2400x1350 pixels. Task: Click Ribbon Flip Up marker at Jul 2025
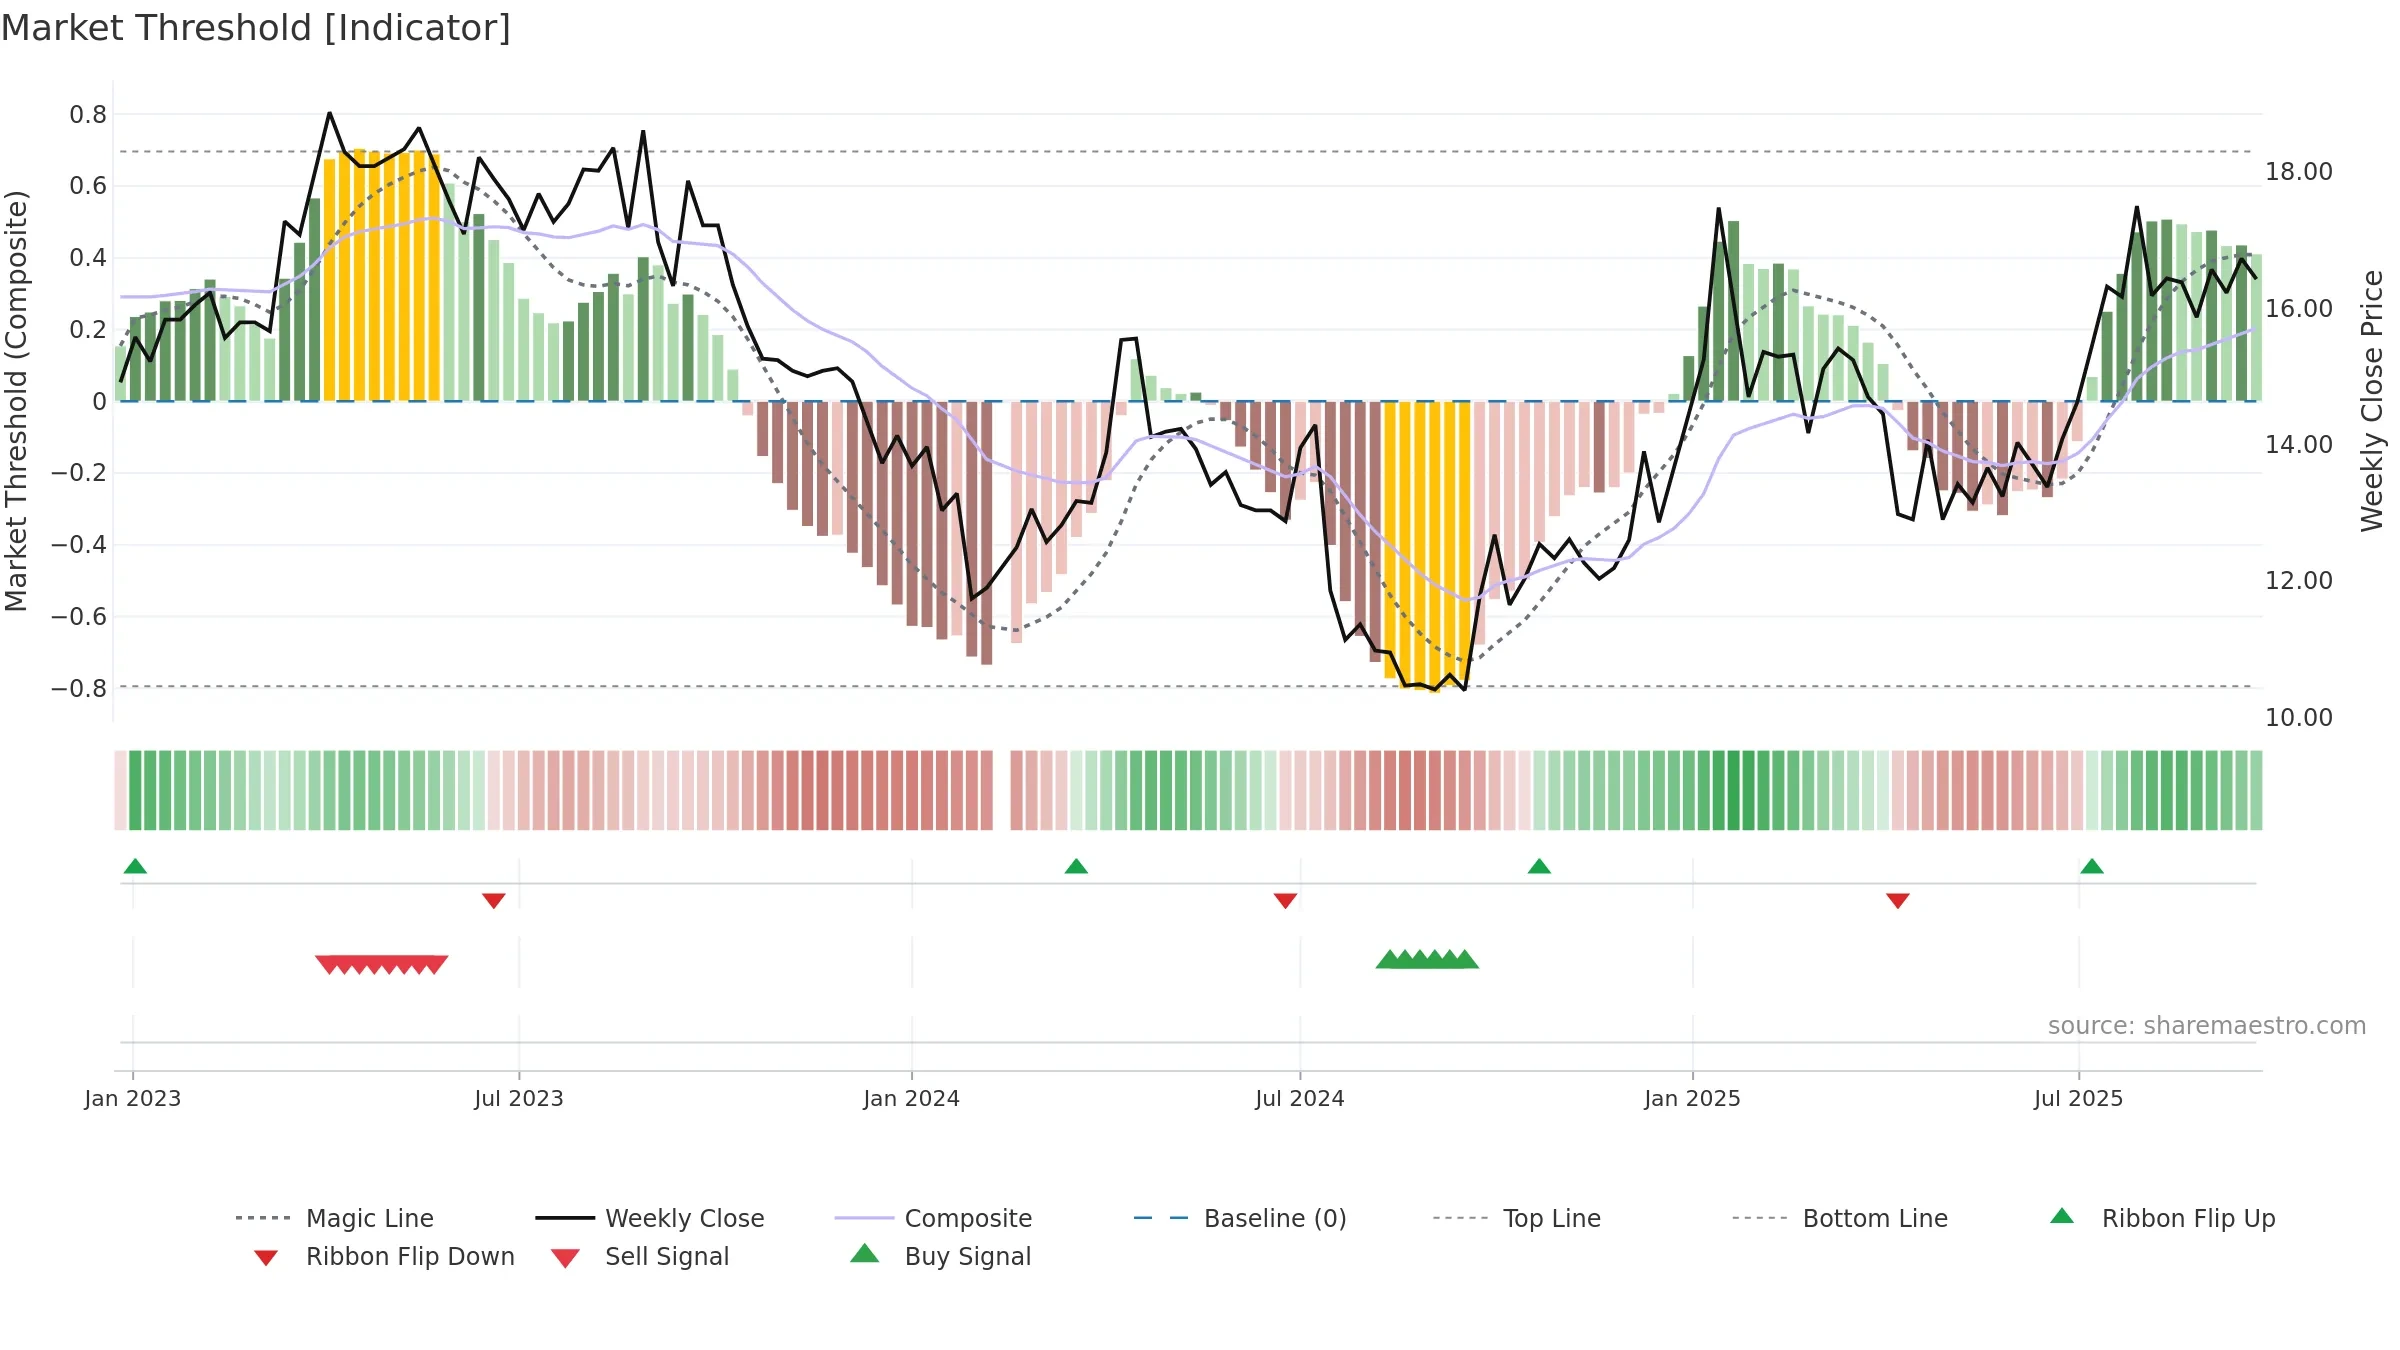coord(2092,866)
